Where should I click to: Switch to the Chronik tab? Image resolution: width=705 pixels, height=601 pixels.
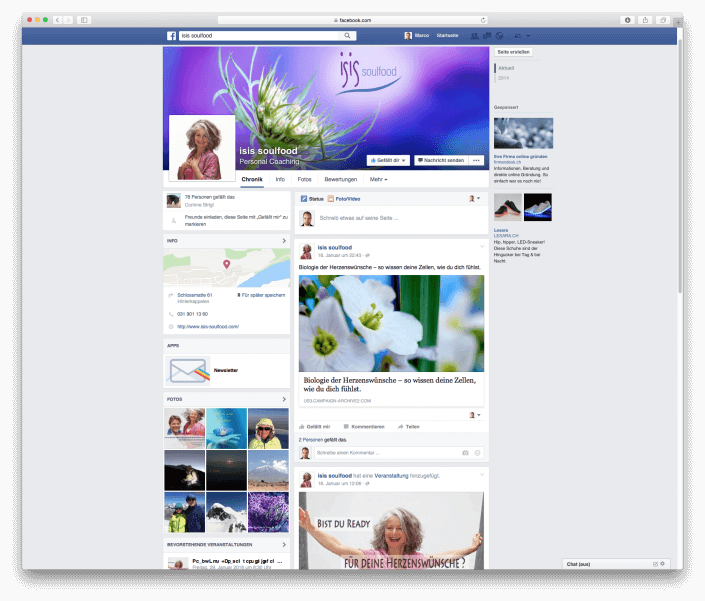pos(252,179)
